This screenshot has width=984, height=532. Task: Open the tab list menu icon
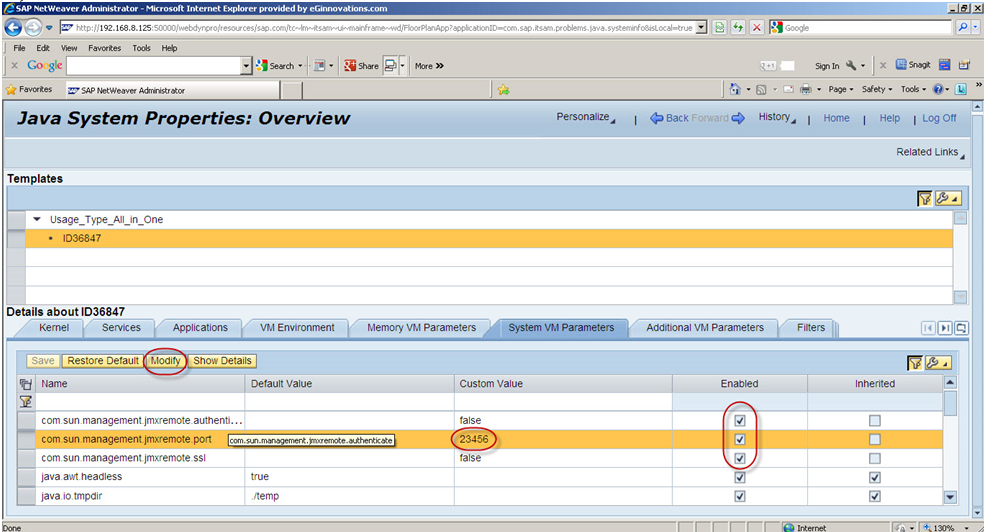click(961, 327)
